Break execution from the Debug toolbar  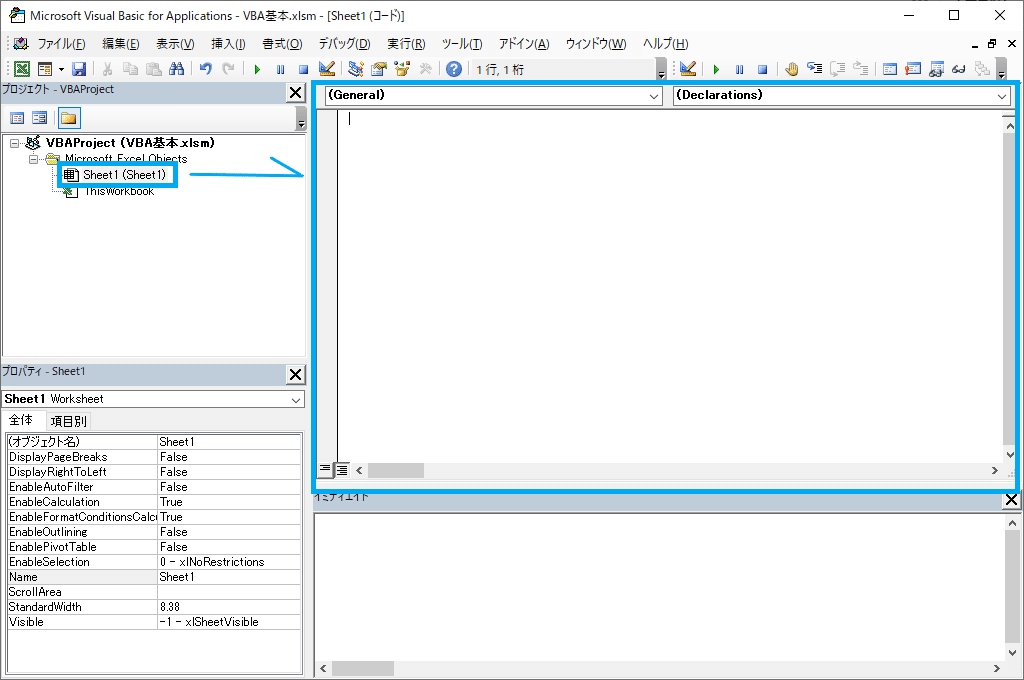(x=739, y=69)
